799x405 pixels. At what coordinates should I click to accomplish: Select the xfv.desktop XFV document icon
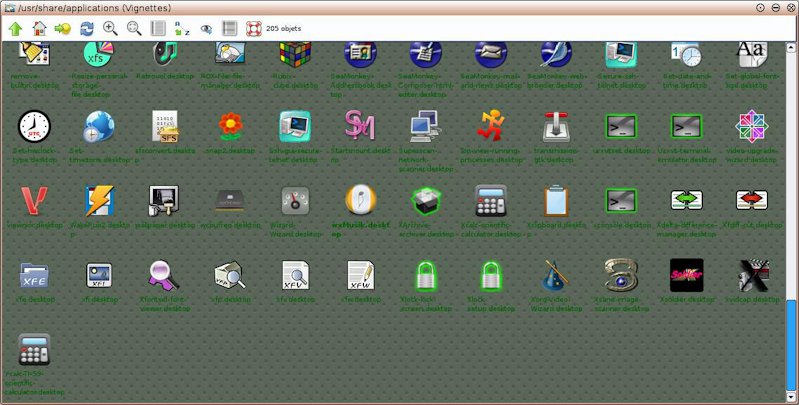[x=296, y=276]
